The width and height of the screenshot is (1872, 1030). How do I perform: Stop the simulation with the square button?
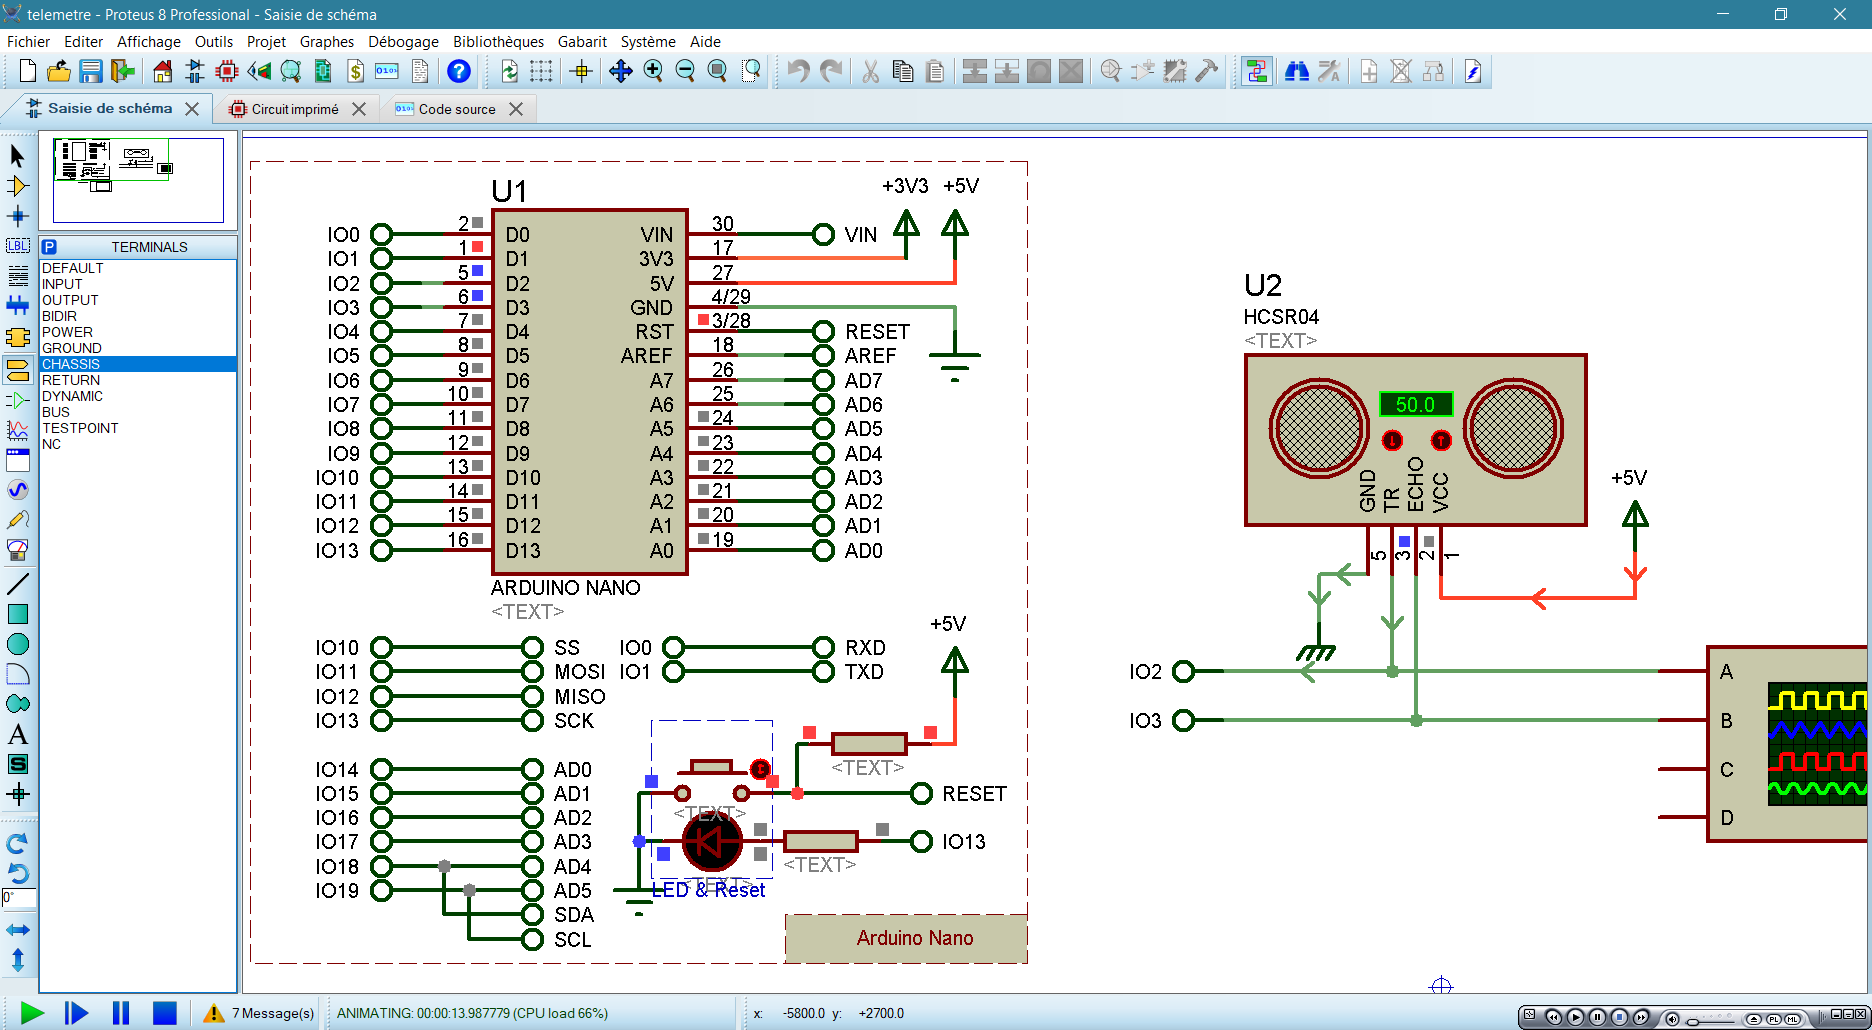[164, 1013]
